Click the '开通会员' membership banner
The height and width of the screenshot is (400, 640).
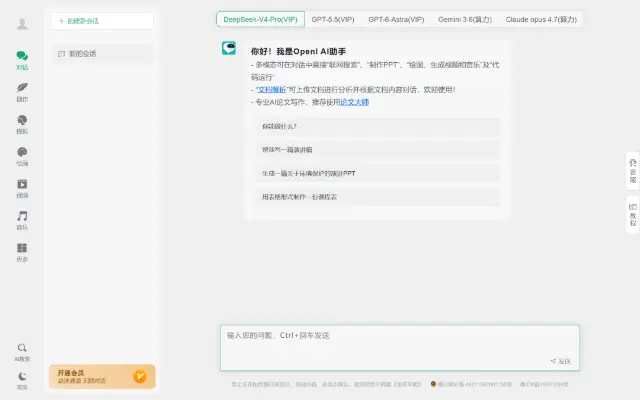pyautogui.click(x=102, y=376)
